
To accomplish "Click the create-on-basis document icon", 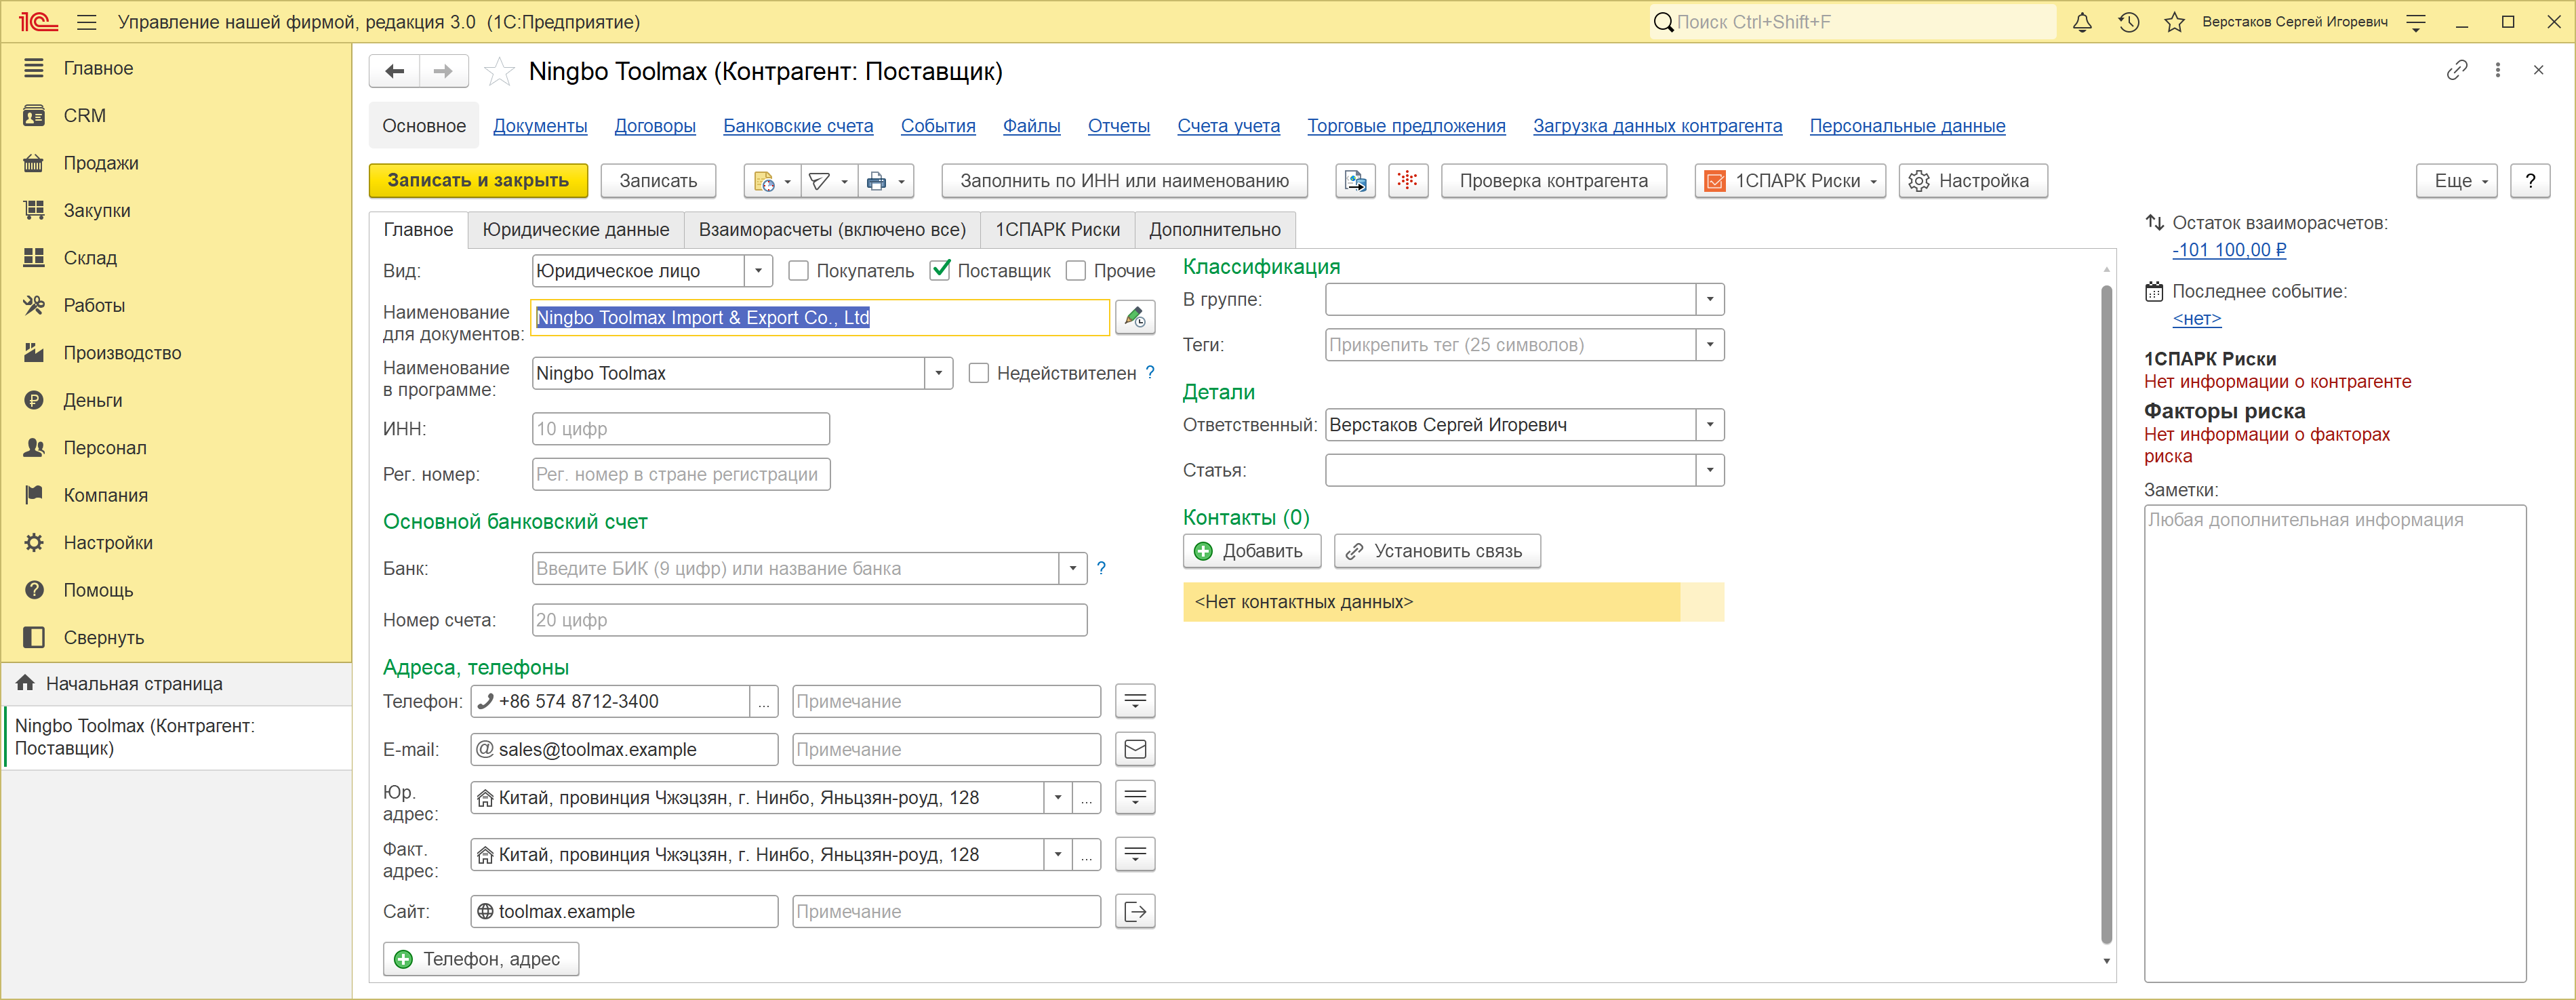I will point(771,181).
